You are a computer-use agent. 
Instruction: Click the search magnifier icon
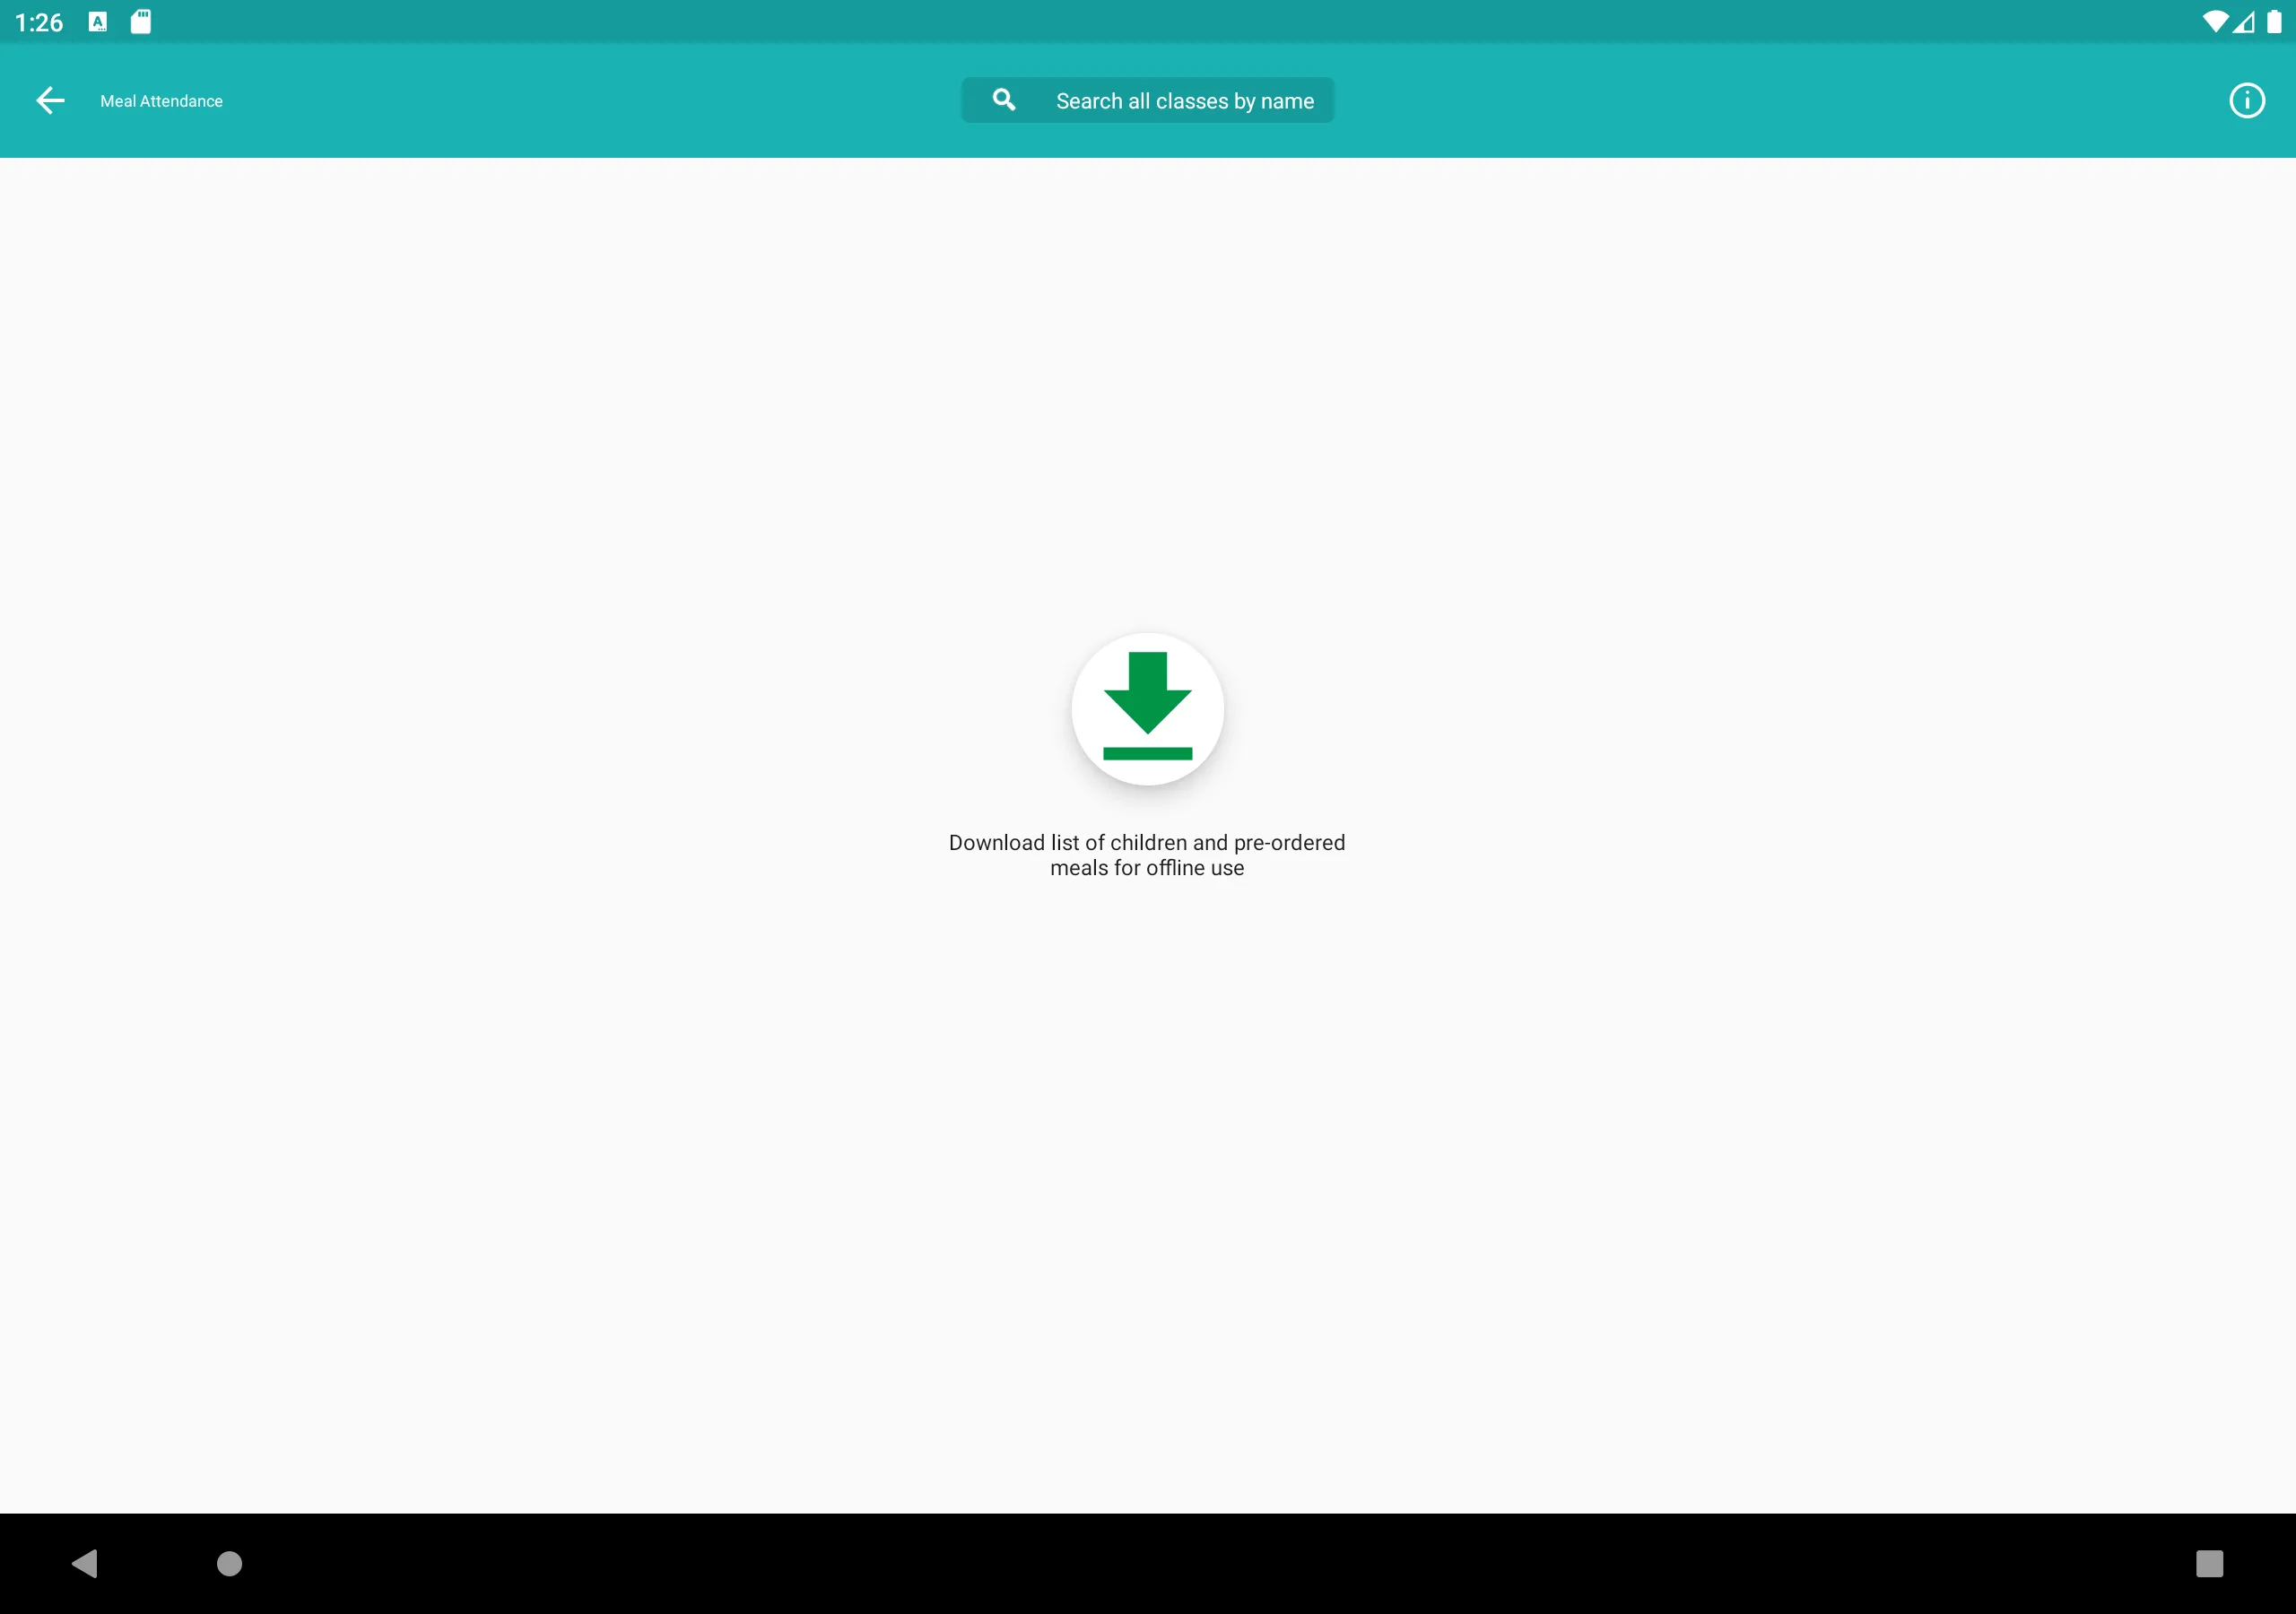[x=1004, y=100]
